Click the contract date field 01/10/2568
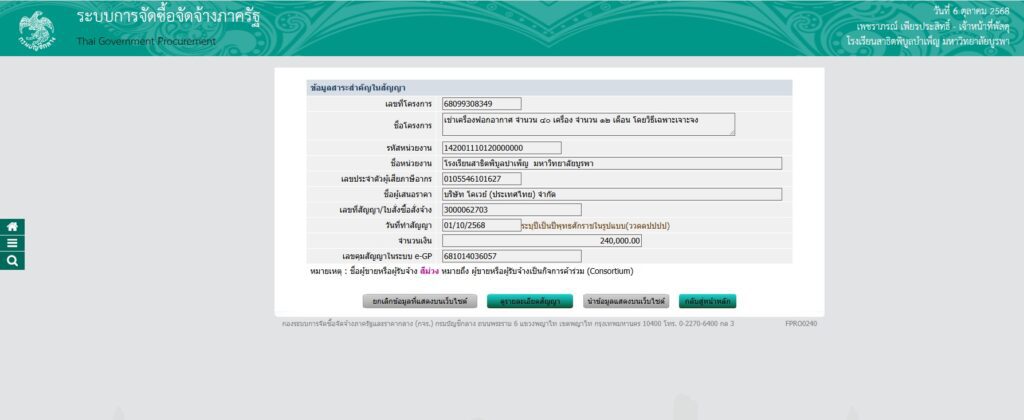1024x420 pixels. point(480,225)
